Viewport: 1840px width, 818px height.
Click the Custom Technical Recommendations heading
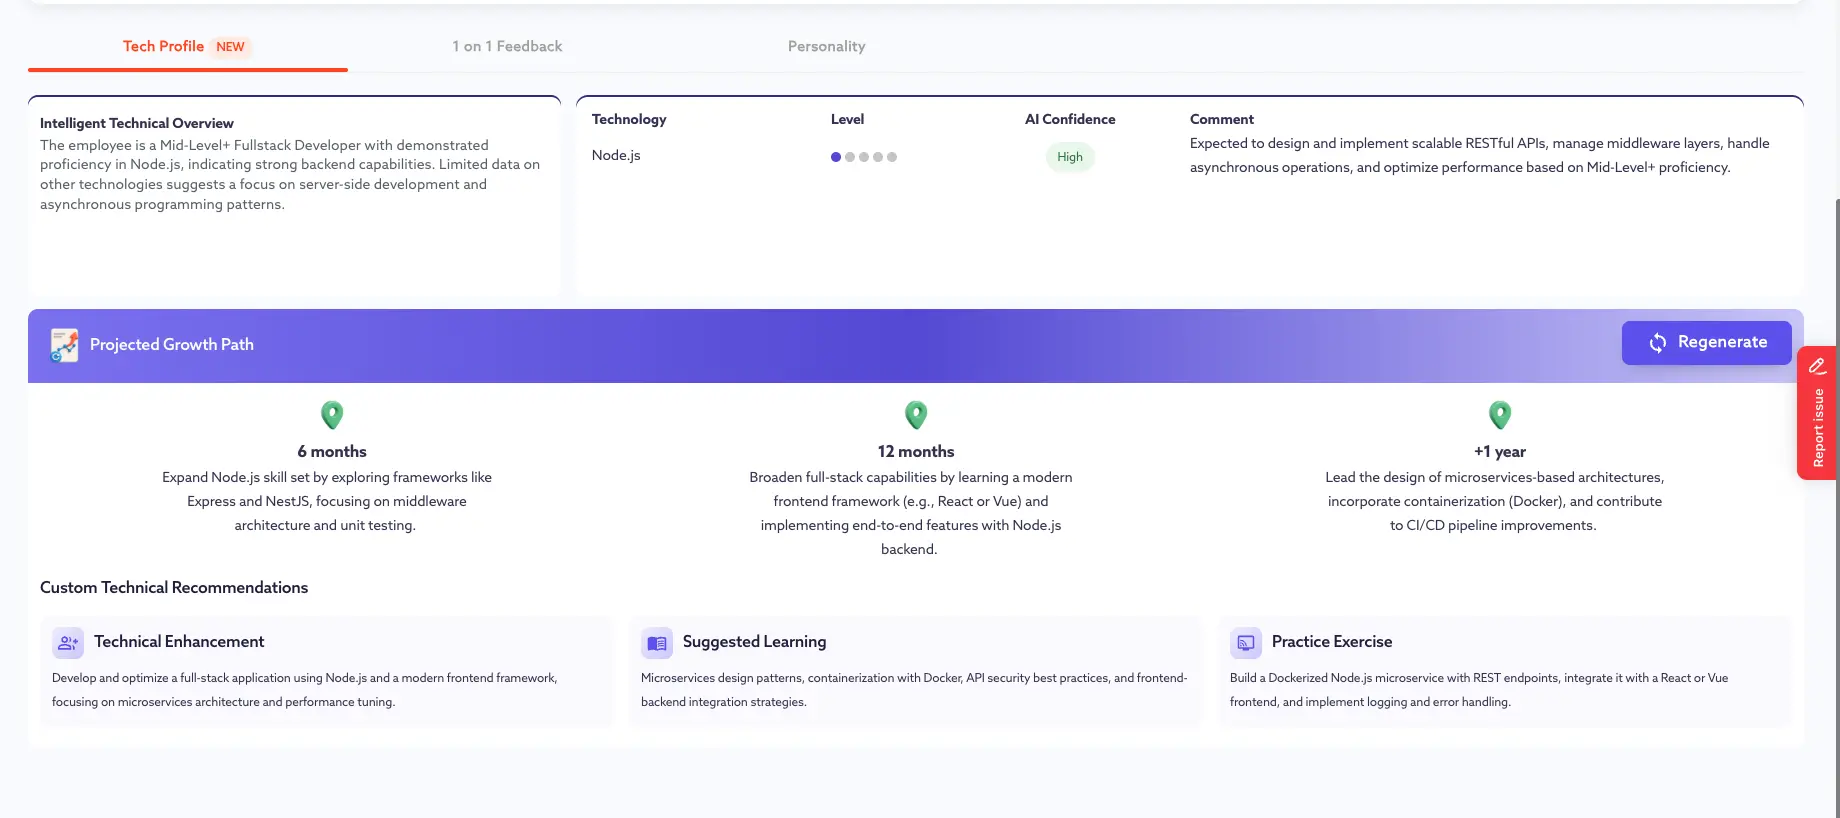coord(174,587)
